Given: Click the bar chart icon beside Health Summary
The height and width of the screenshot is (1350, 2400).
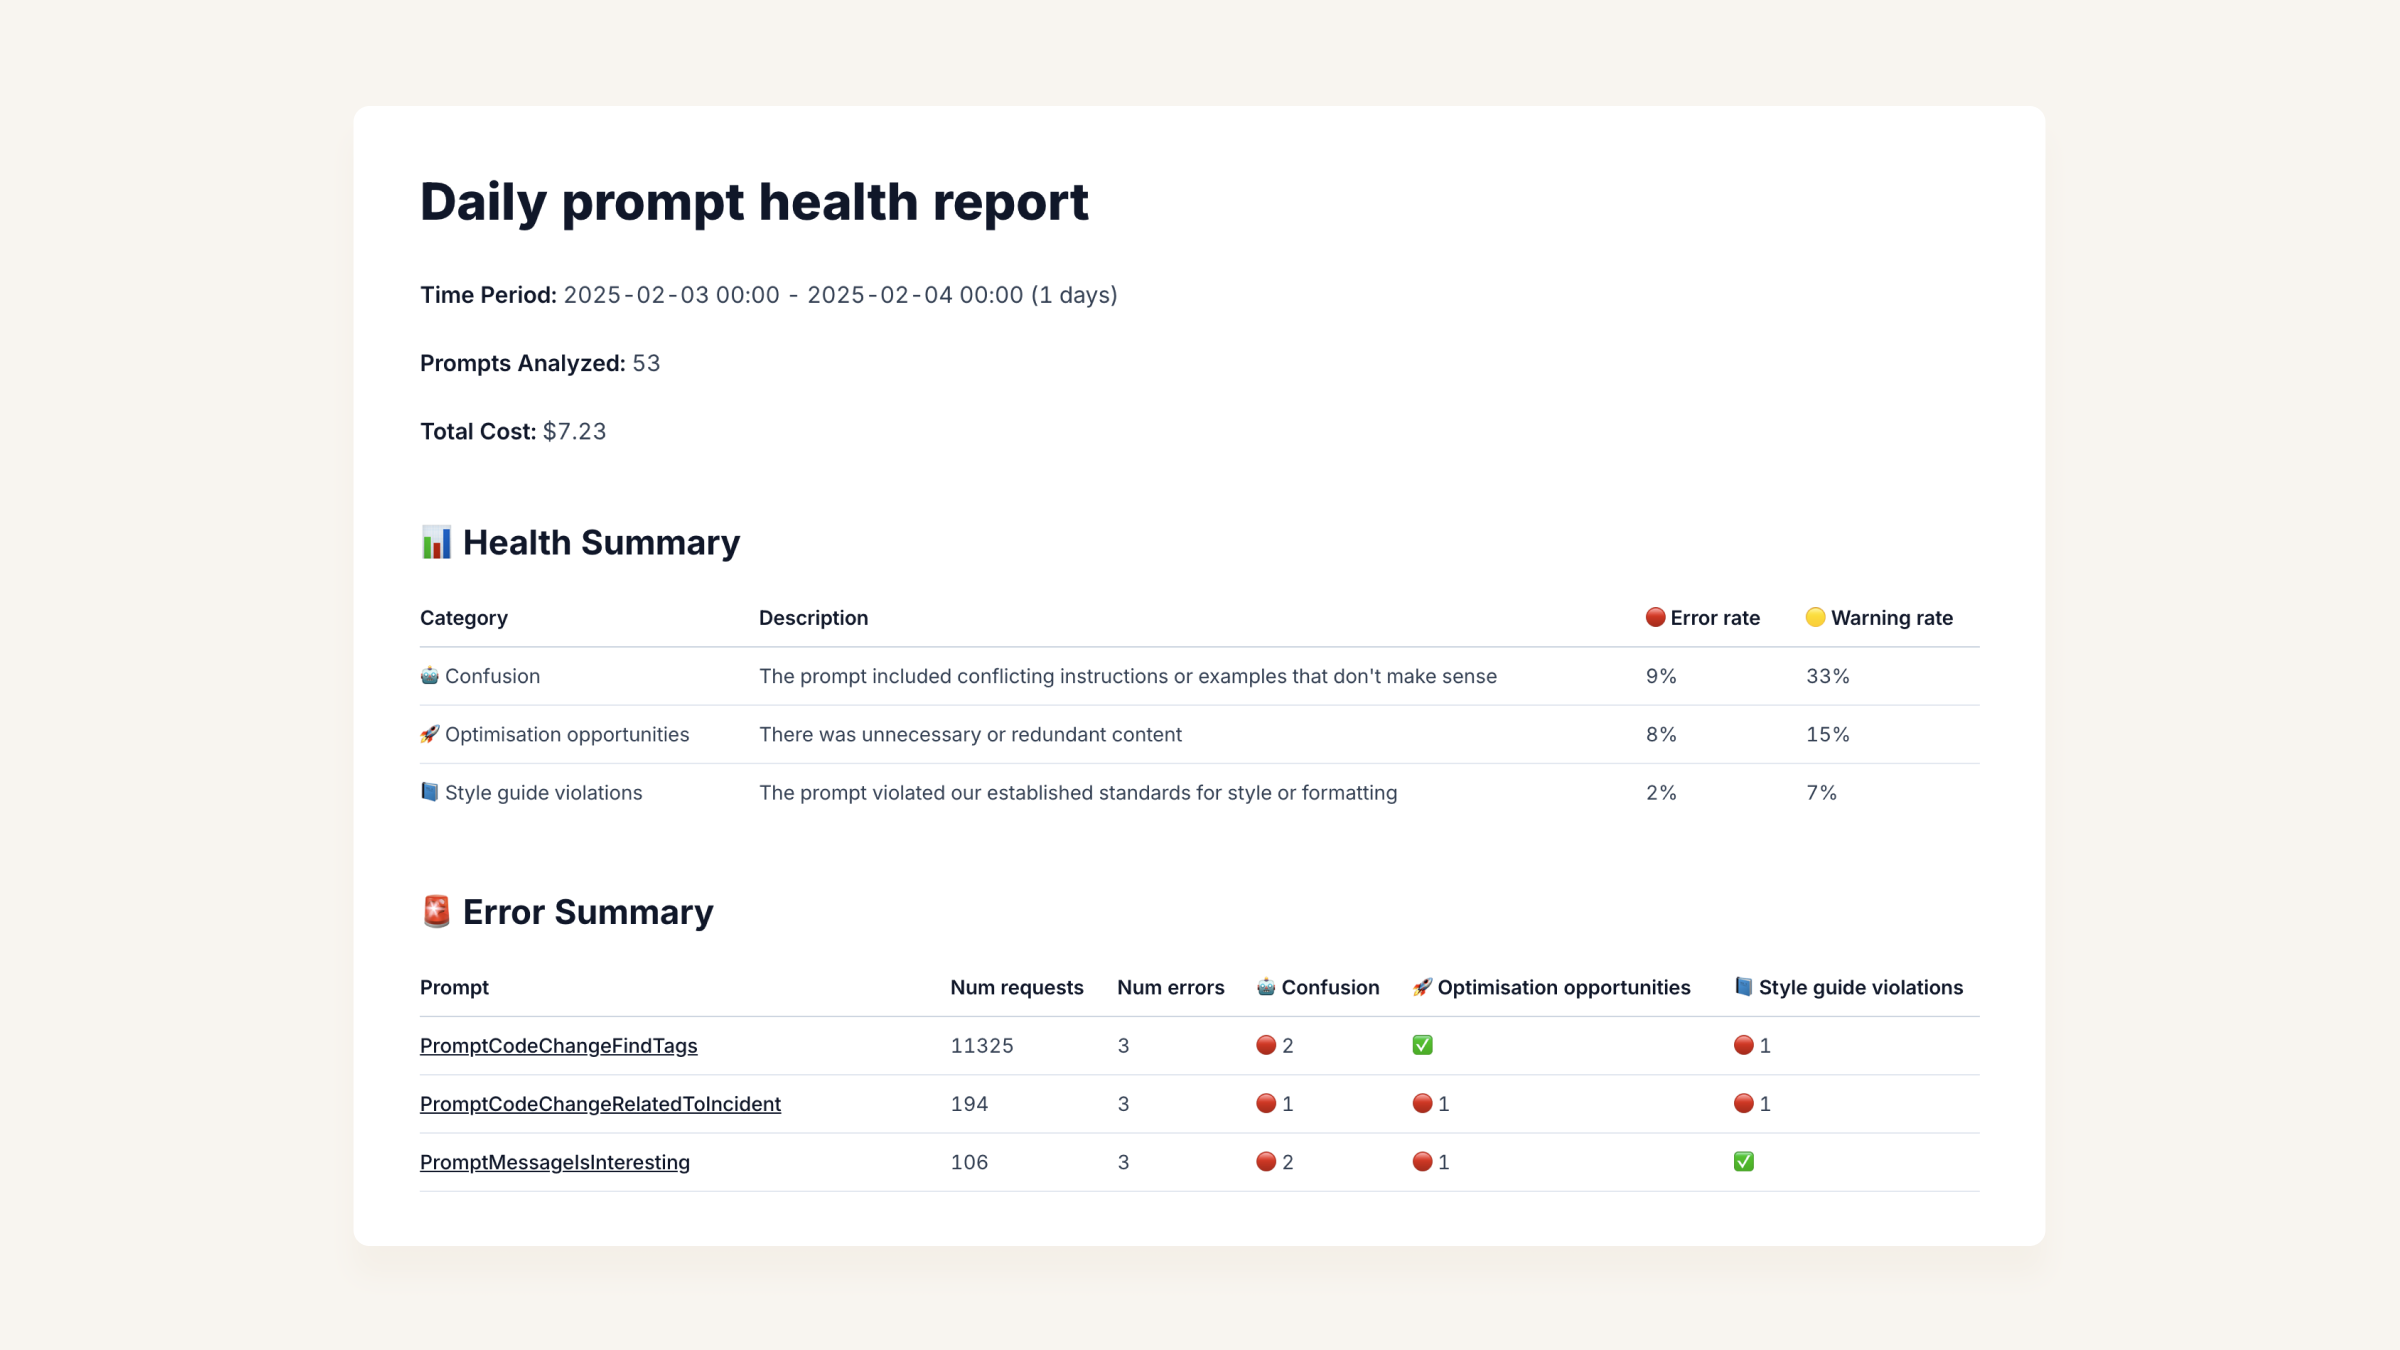Looking at the screenshot, I should click(x=436, y=542).
